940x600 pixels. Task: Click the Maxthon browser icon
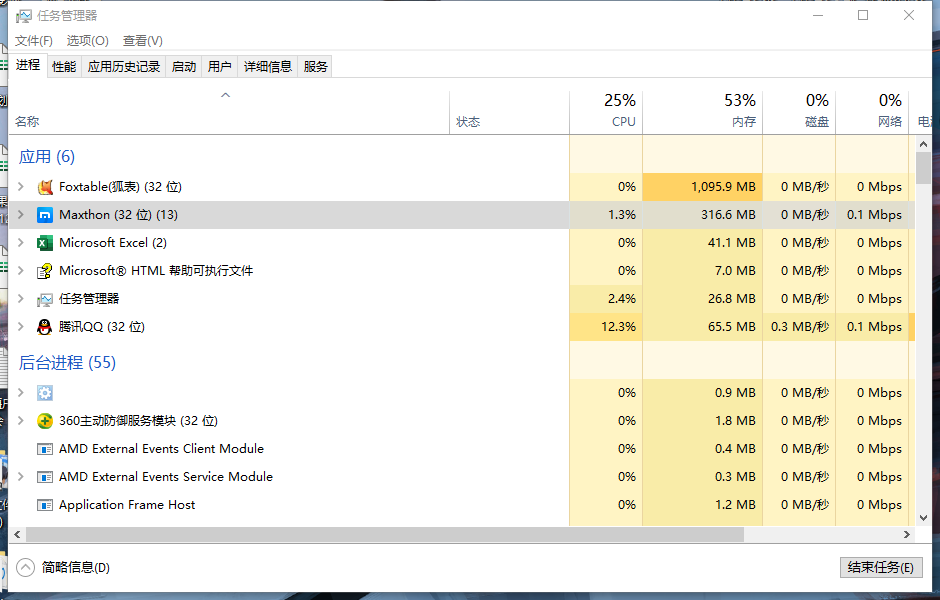pyautogui.click(x=45, y=215)
